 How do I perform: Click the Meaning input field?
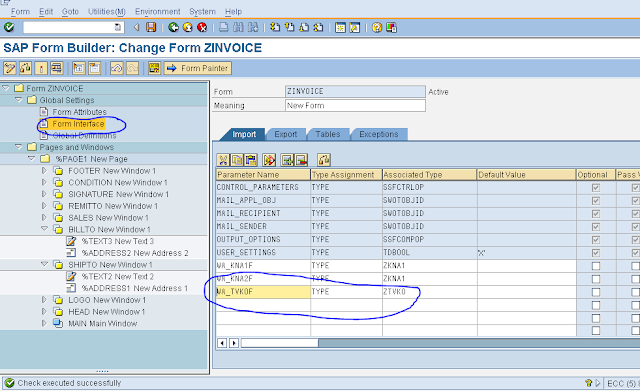[355, 105]
